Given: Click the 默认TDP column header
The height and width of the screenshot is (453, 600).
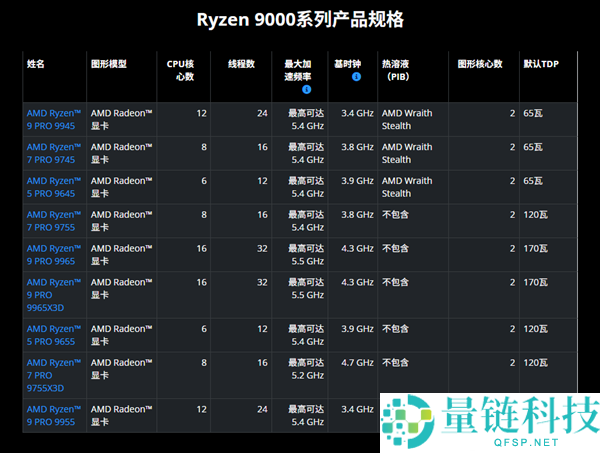Looking at the screenshot, I should 541,64.
